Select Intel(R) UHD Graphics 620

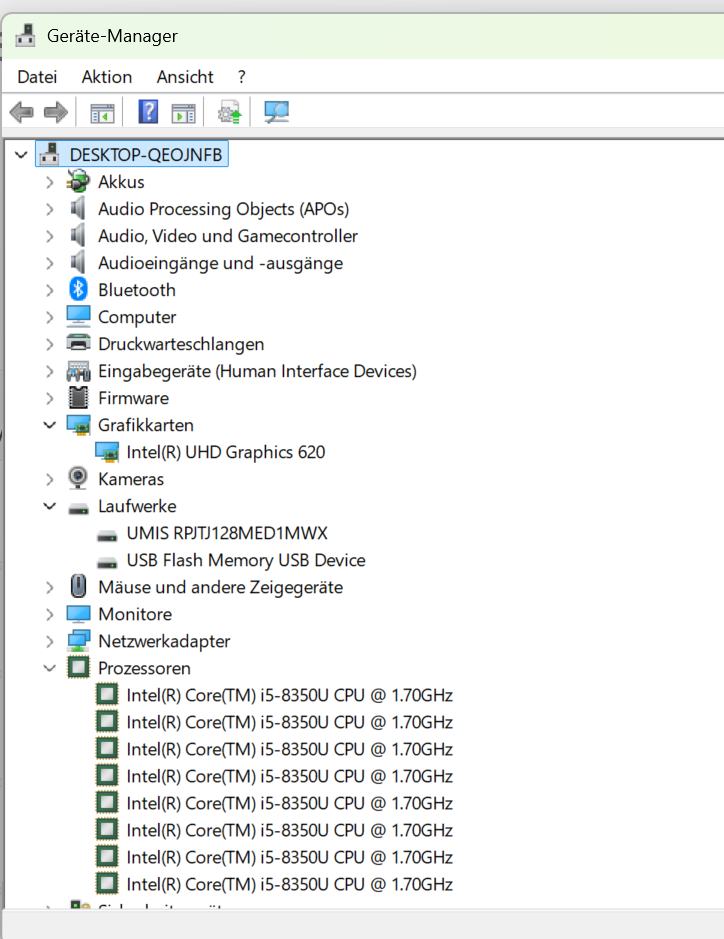[226, 453]
